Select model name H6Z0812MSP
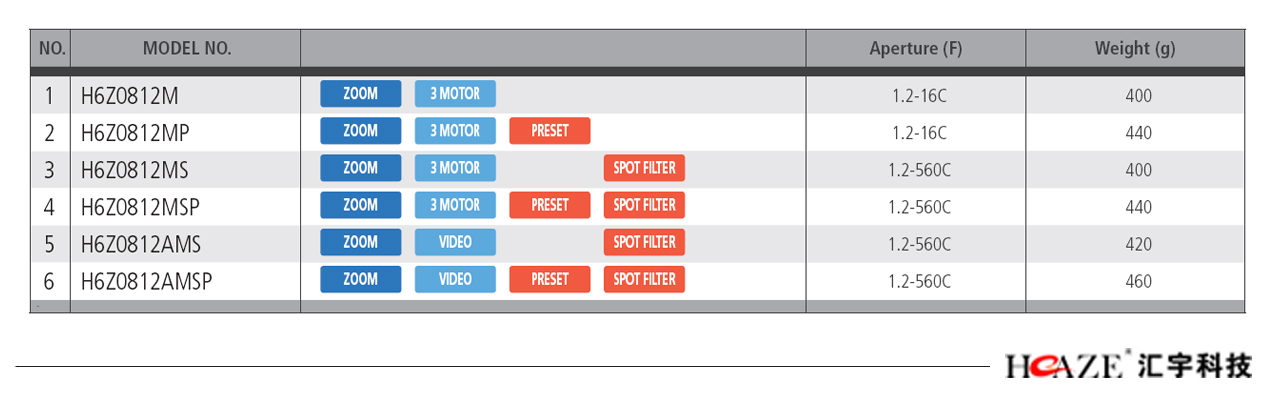Viewport: 1280px width, 394px height. [140, 207]
